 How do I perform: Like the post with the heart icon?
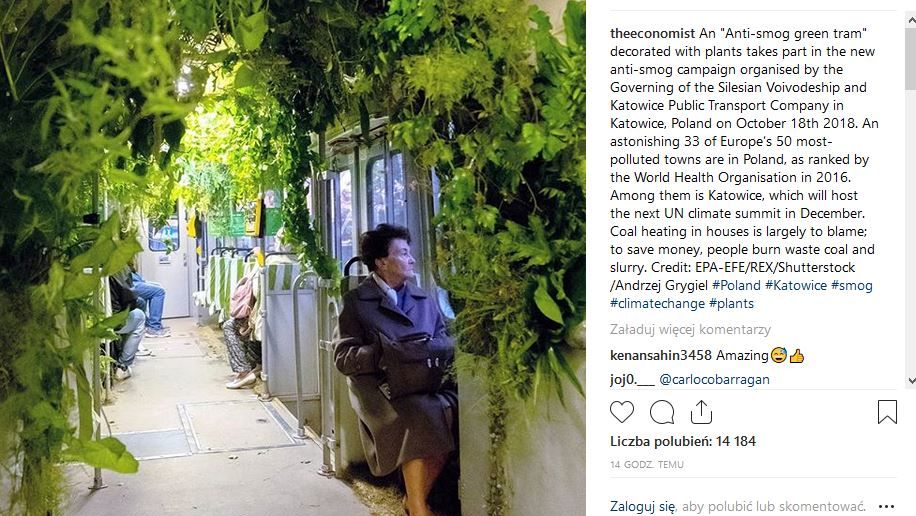point(622,412)
